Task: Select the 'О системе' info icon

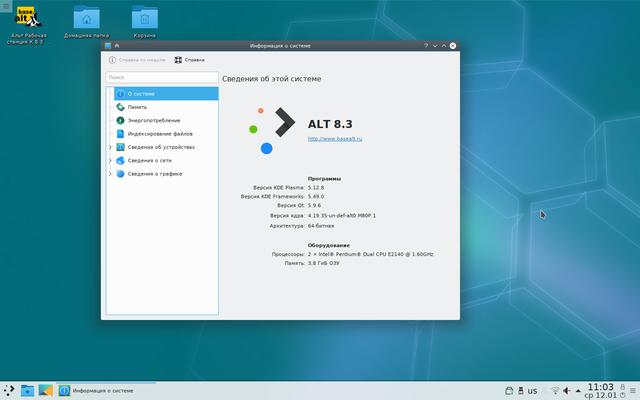Action: (120, 94)
